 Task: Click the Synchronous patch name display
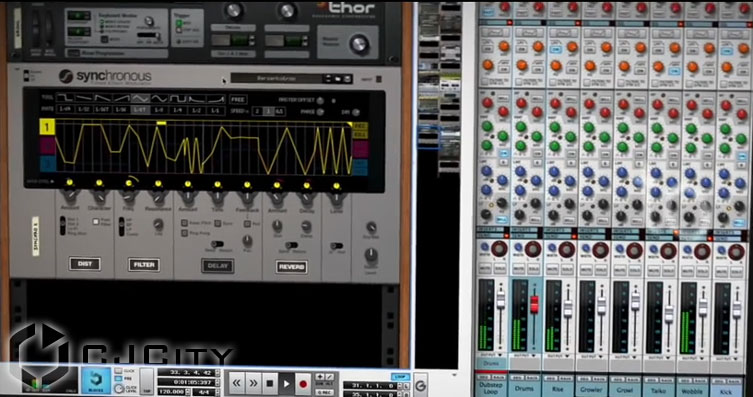277,78
